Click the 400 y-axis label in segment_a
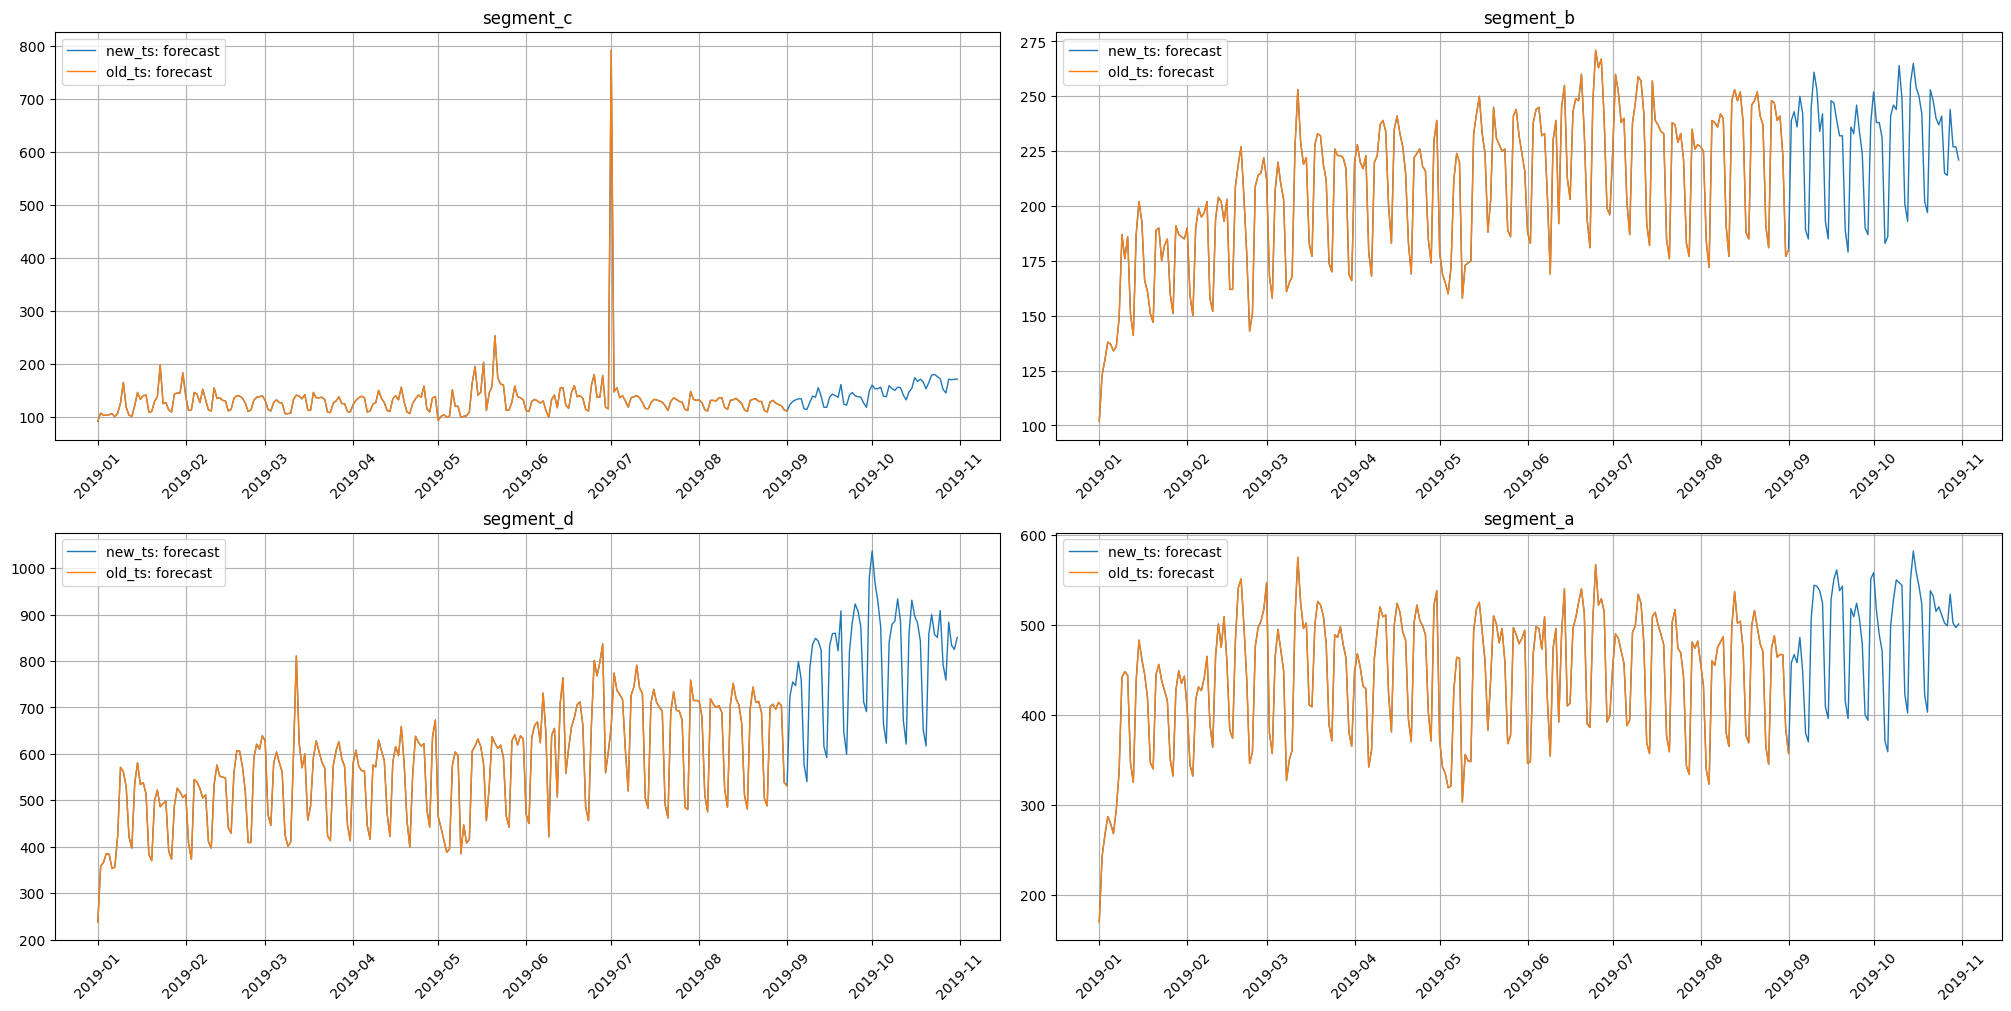Viewport: 2011px width, 1011px height. click(1033, 716)
